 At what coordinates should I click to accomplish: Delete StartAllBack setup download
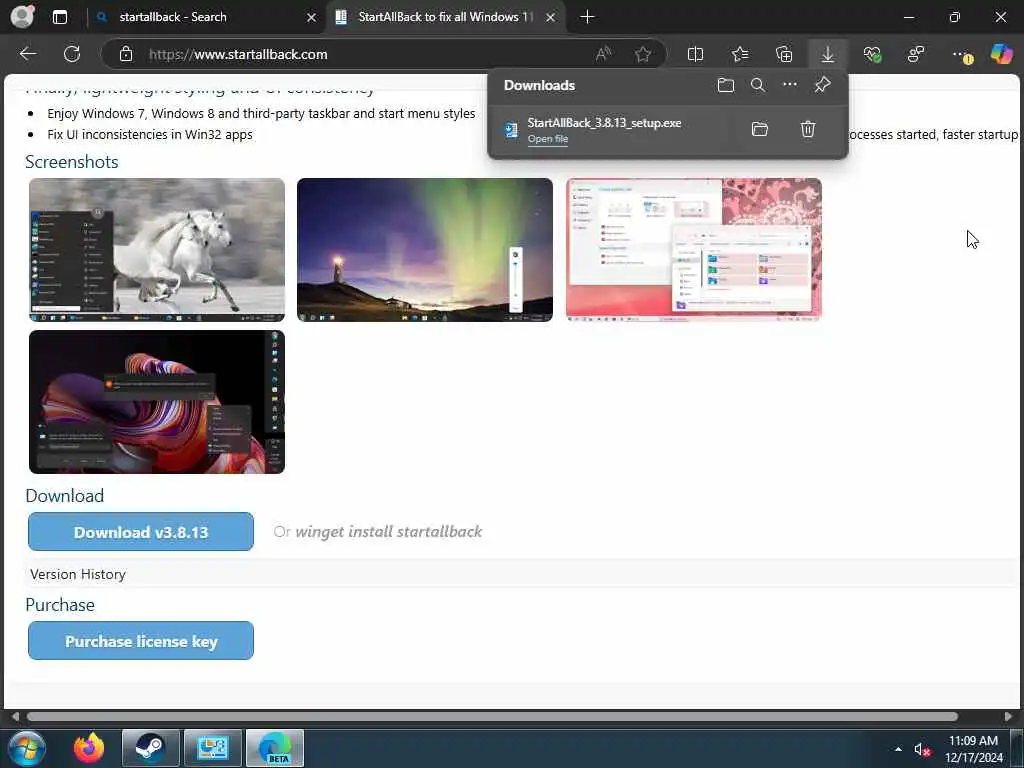(x=808, y=129)
